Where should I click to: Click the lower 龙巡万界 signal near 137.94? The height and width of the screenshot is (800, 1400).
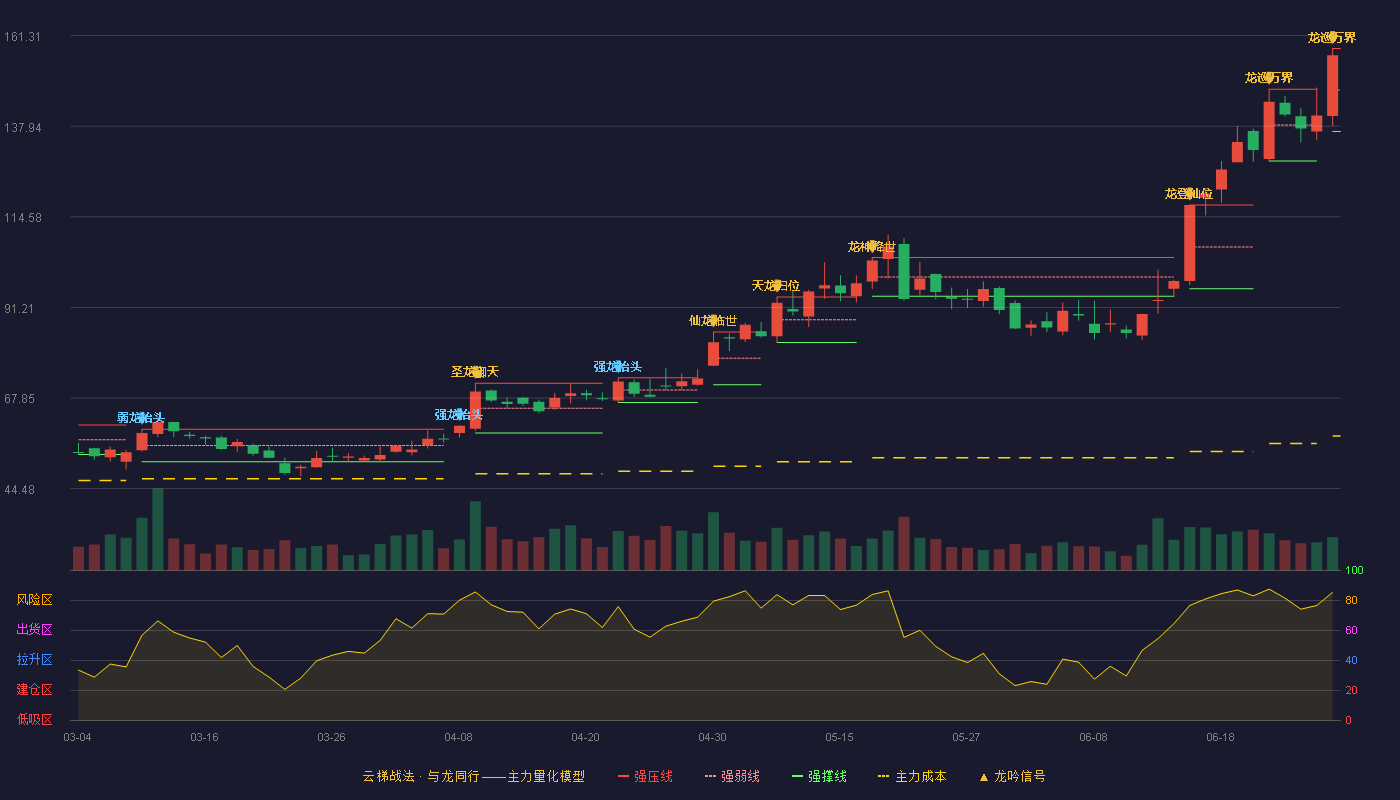point(1269,78)
